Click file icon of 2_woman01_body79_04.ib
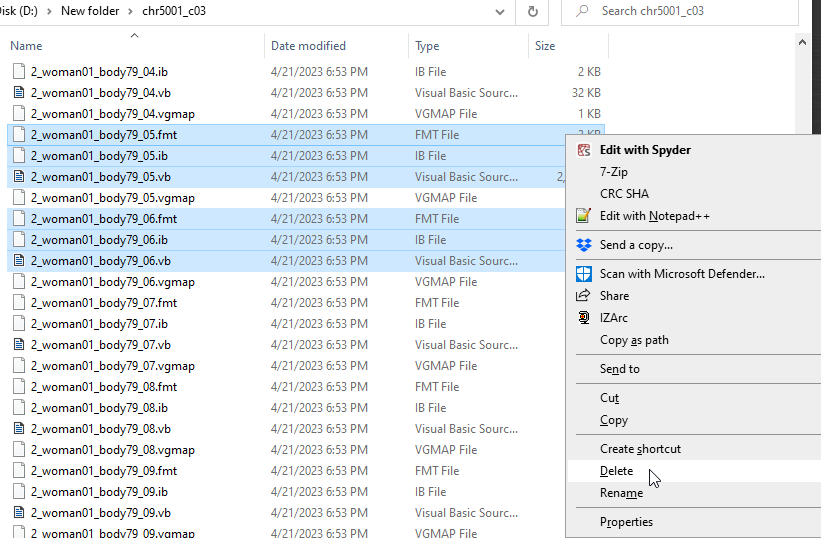Screen dimensions: 821x538 click(19, 72)
